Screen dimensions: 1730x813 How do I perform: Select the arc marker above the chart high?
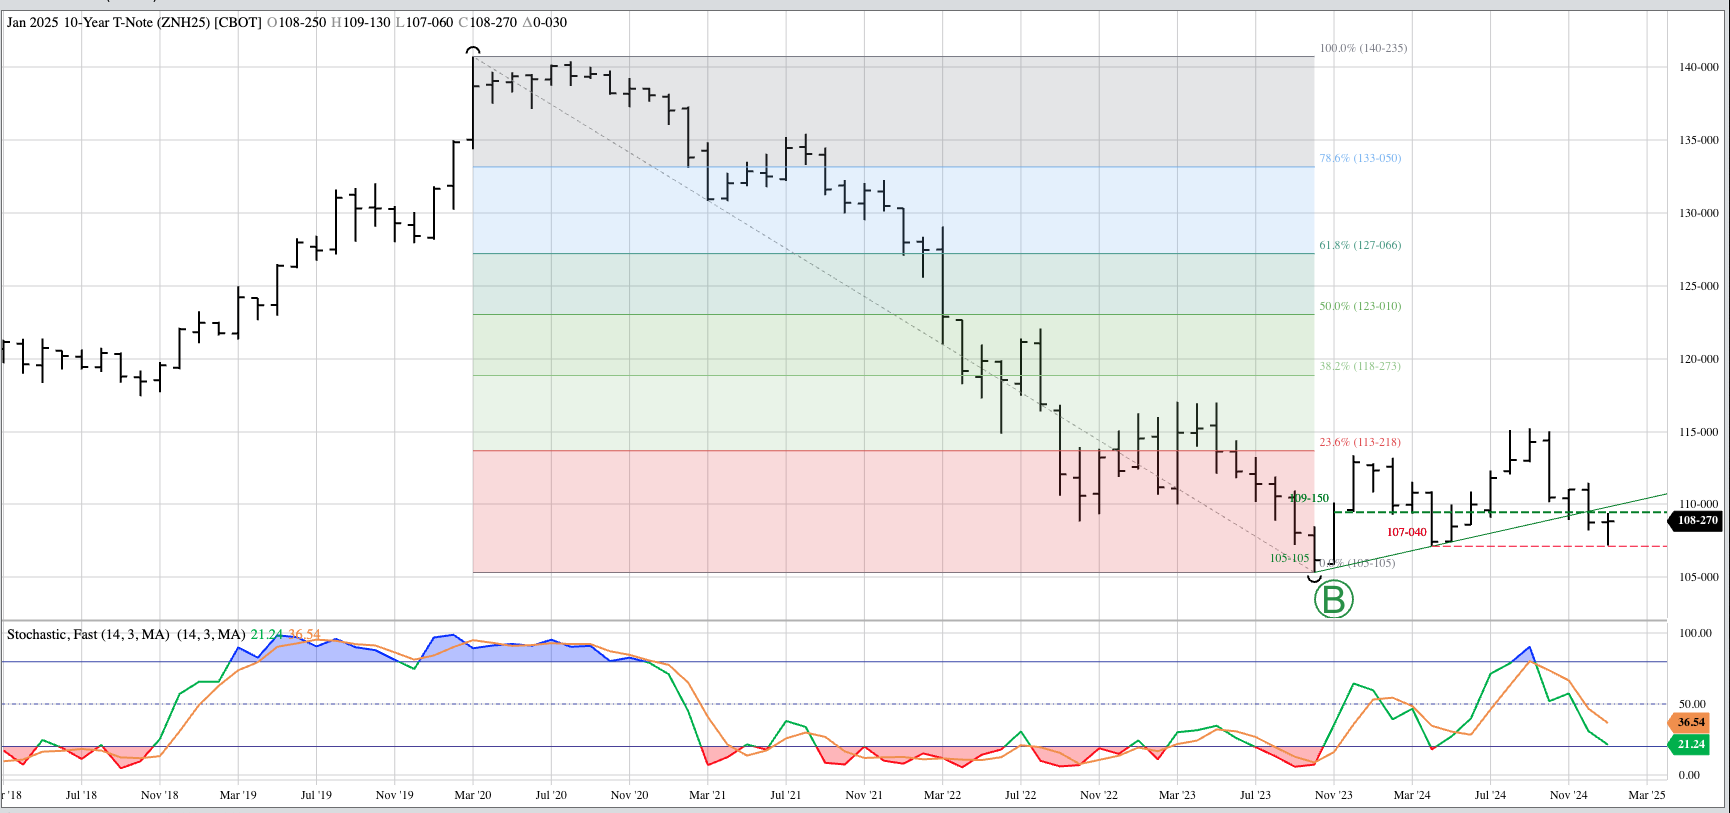[474, 50]
